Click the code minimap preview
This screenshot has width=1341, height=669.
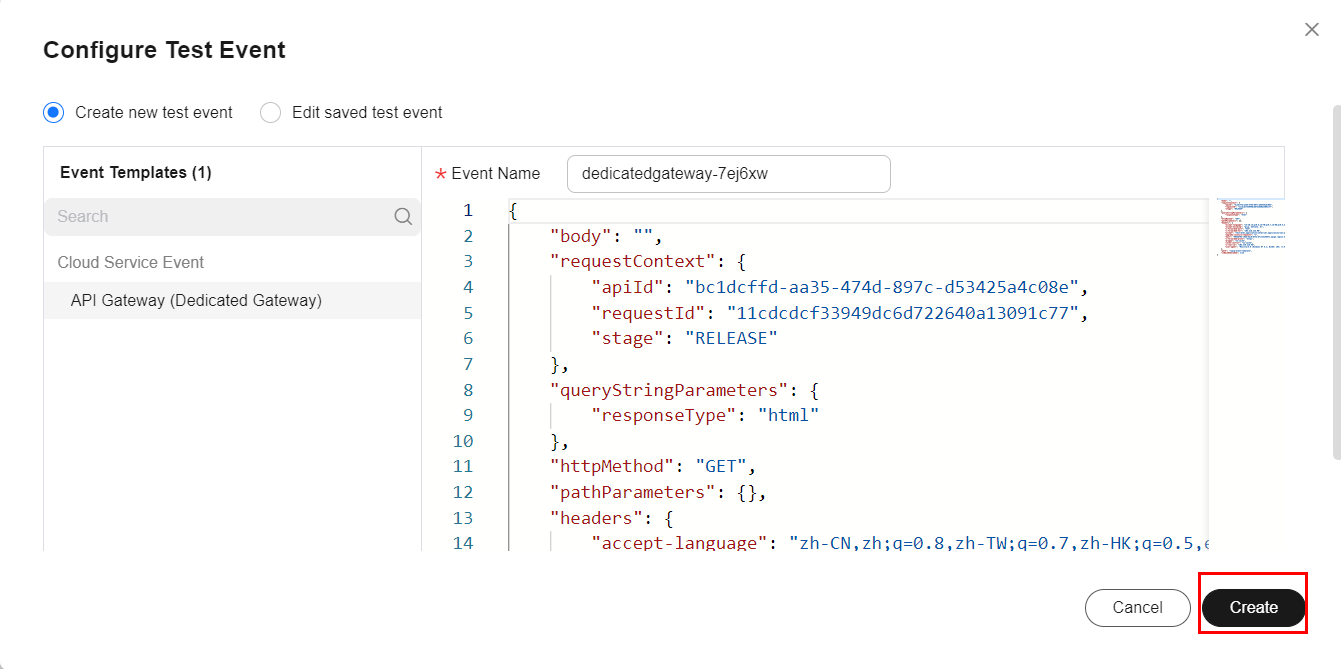pyautogui.click(x=1250, y=227)
